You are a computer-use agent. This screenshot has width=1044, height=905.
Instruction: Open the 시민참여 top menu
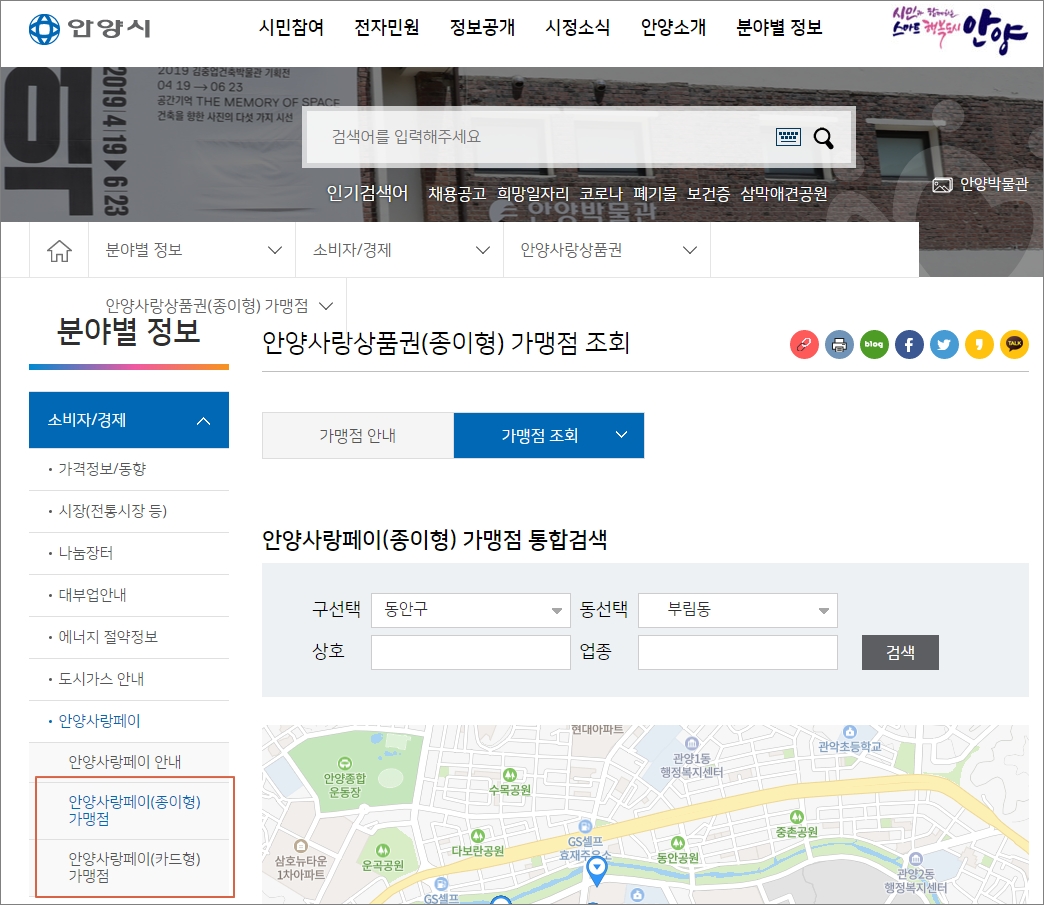[291, 27]
